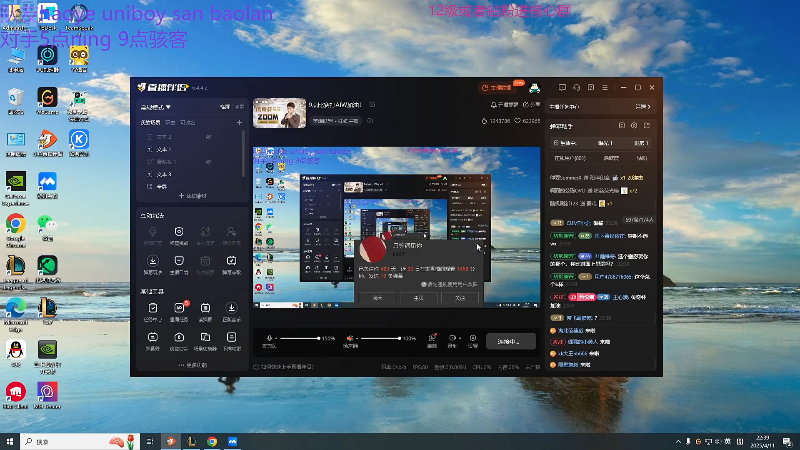Select the last tab in chat filter row
Viewport: 800px width, 450px height.
(x=641, y=143)
